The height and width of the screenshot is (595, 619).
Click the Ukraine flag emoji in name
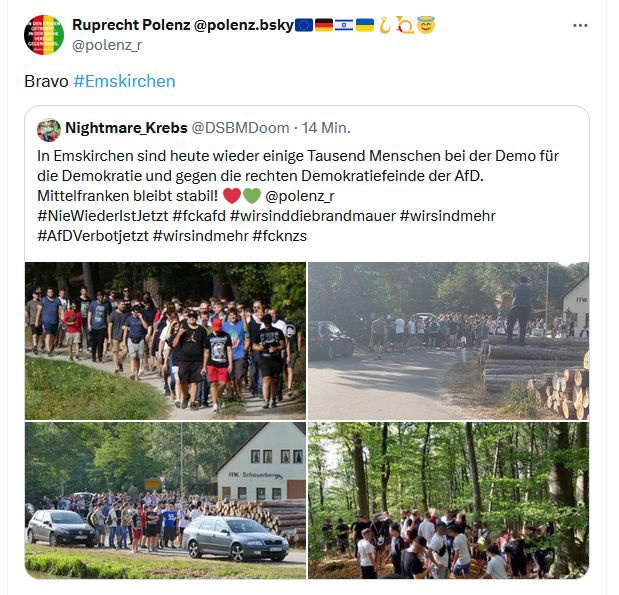point(365,25)
